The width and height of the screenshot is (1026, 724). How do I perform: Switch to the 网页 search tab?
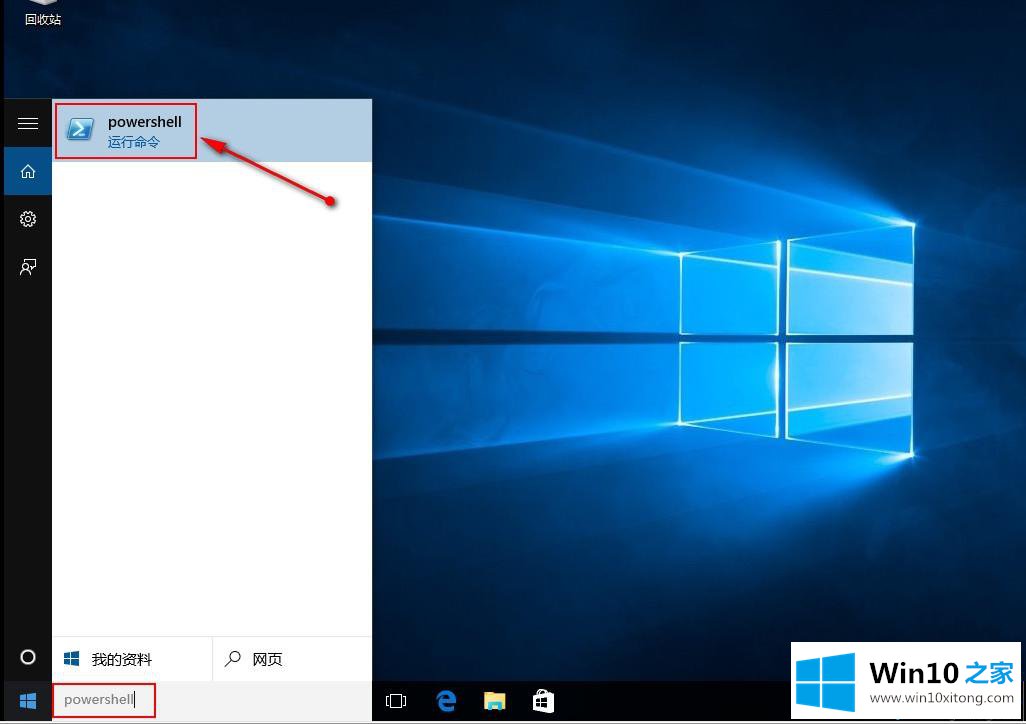pos(292,659)
